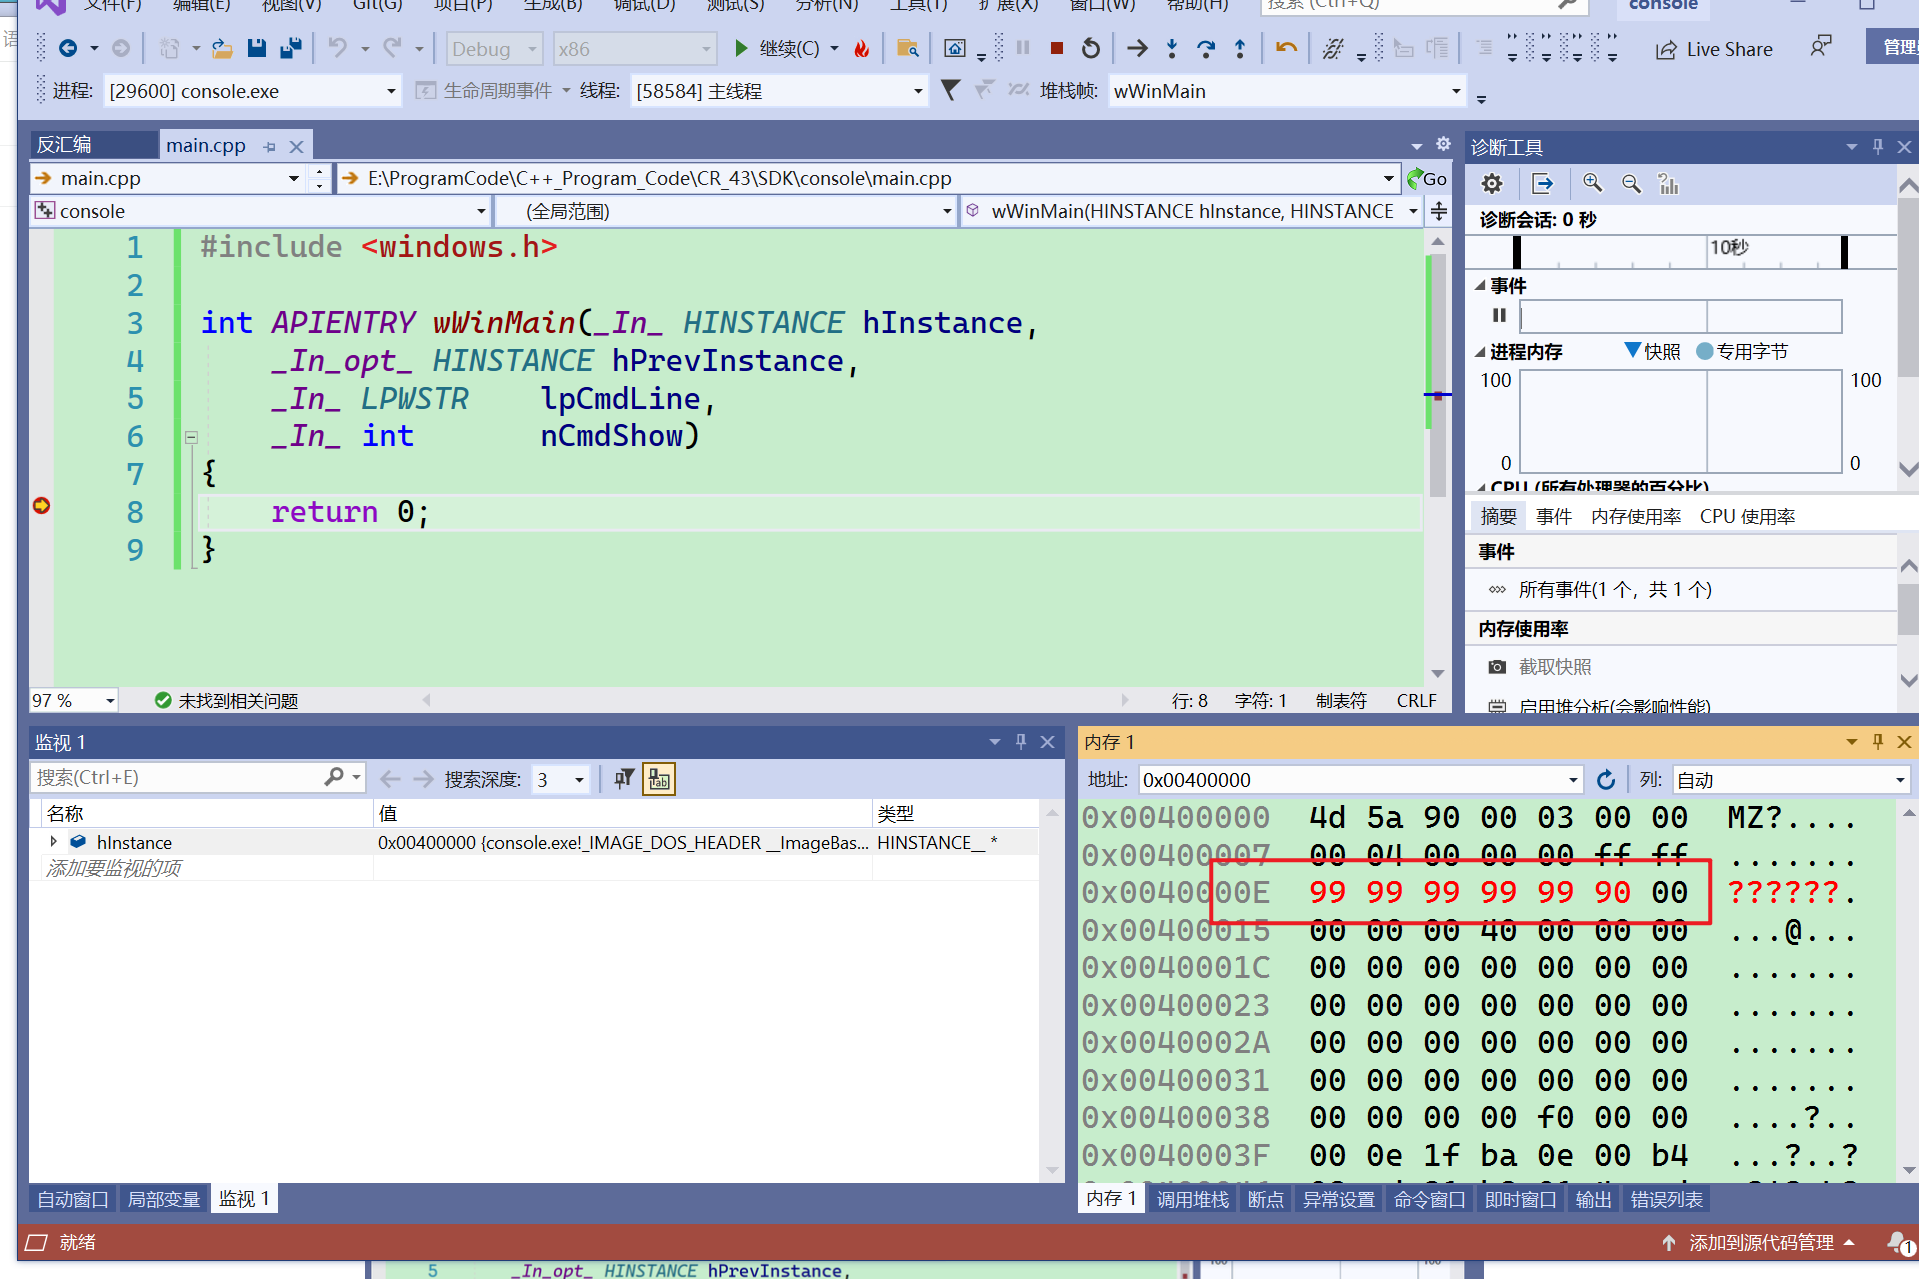This screenshot has height=1279, width=1919.
Task: Stop debugging with the red square icon
Action: pyautogui.click(x=1056, y=48)
